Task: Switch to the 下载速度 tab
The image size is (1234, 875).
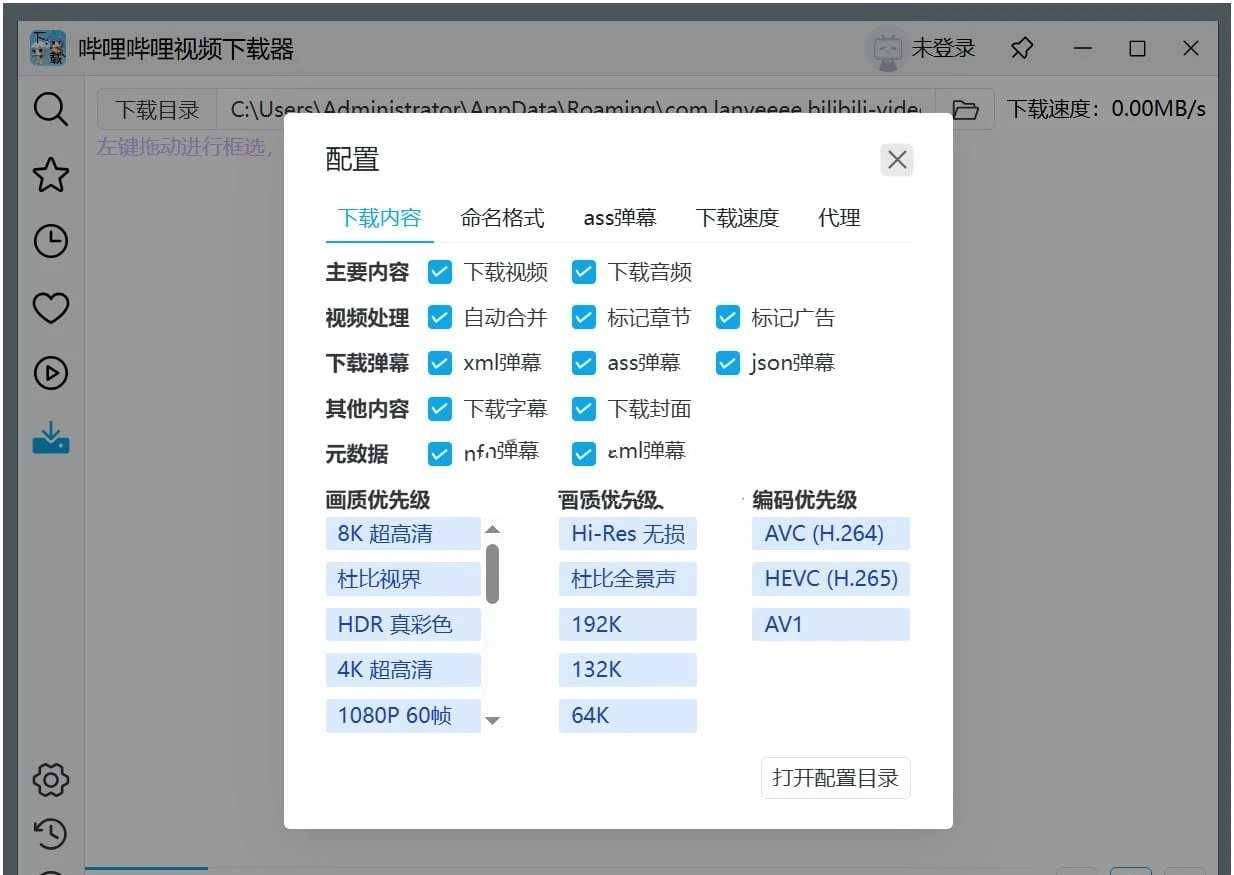Action: click(737, 218)
